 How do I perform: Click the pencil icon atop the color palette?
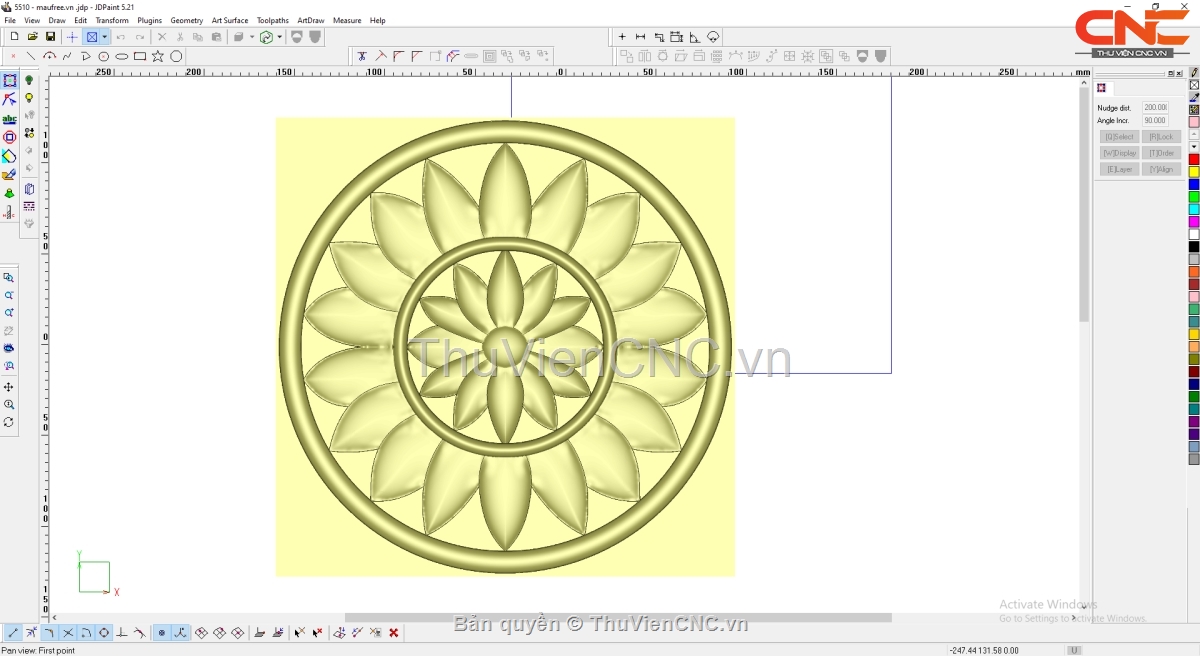pyautogui.click(x=1194, y=73)
